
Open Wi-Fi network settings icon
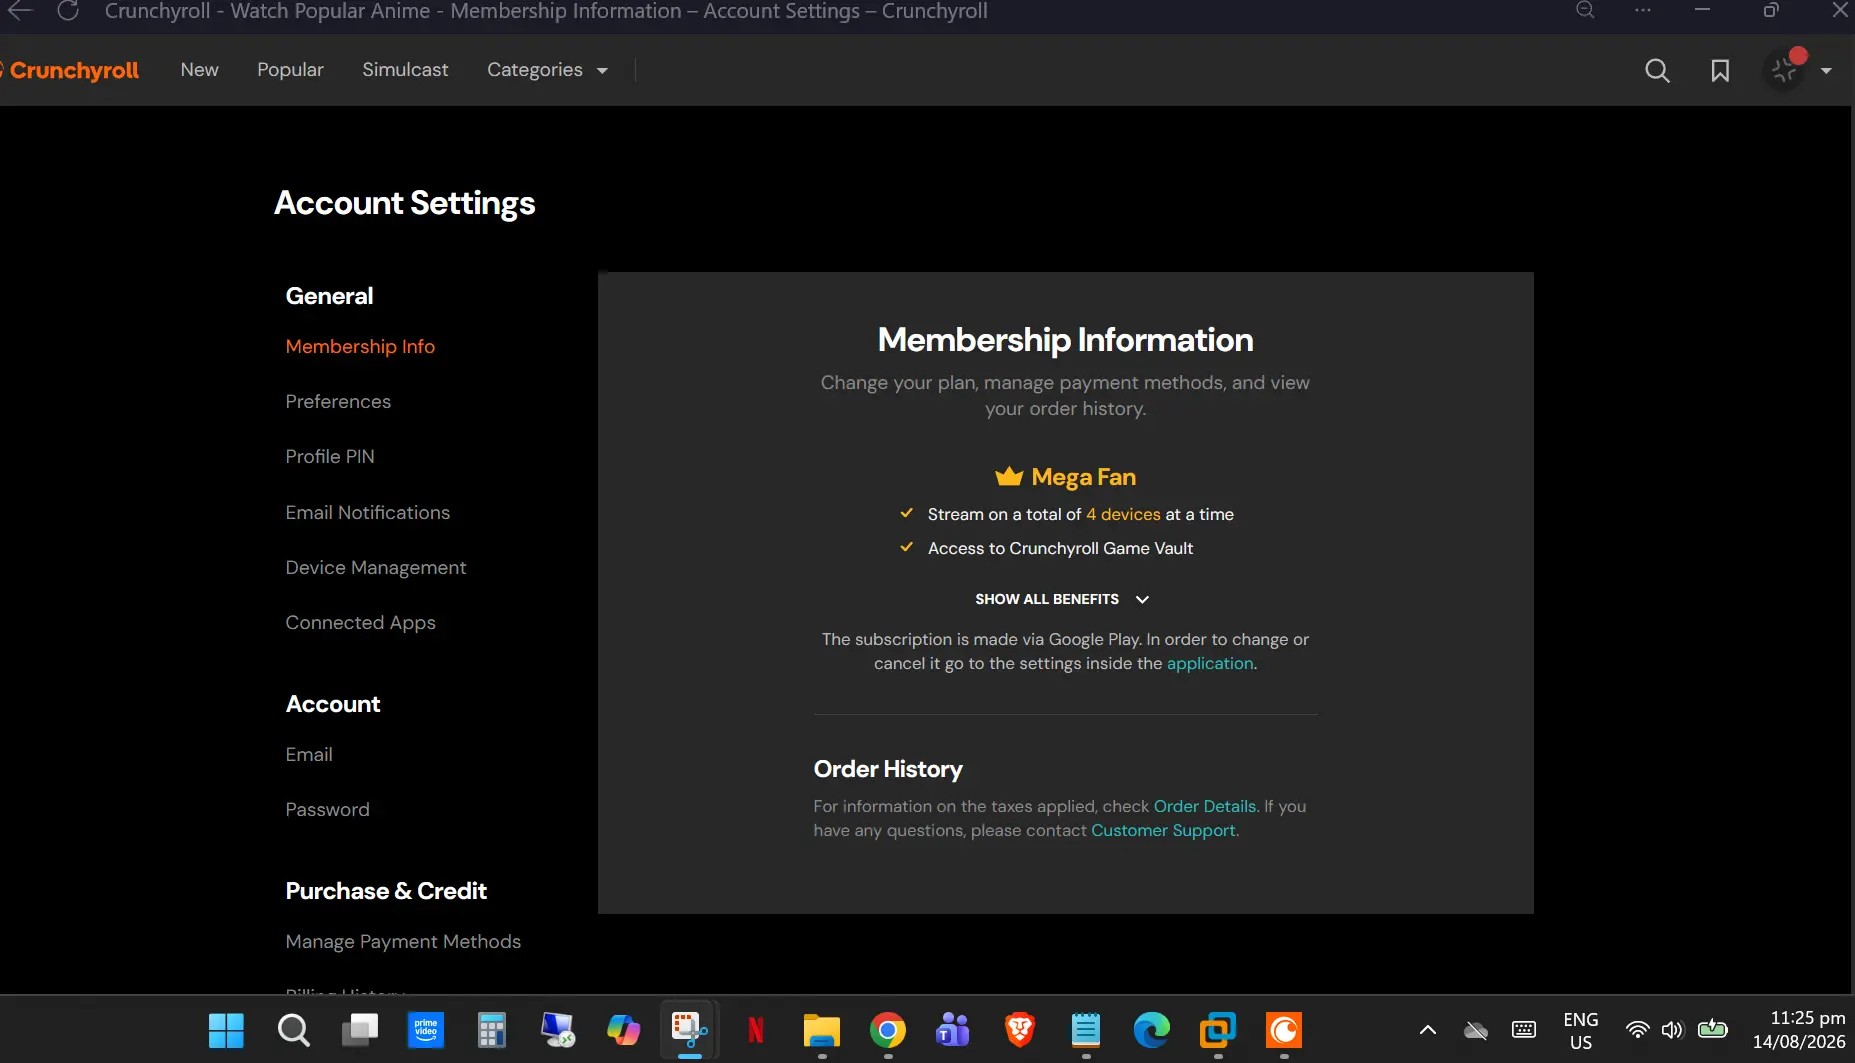click(x=1637, y=1030)
